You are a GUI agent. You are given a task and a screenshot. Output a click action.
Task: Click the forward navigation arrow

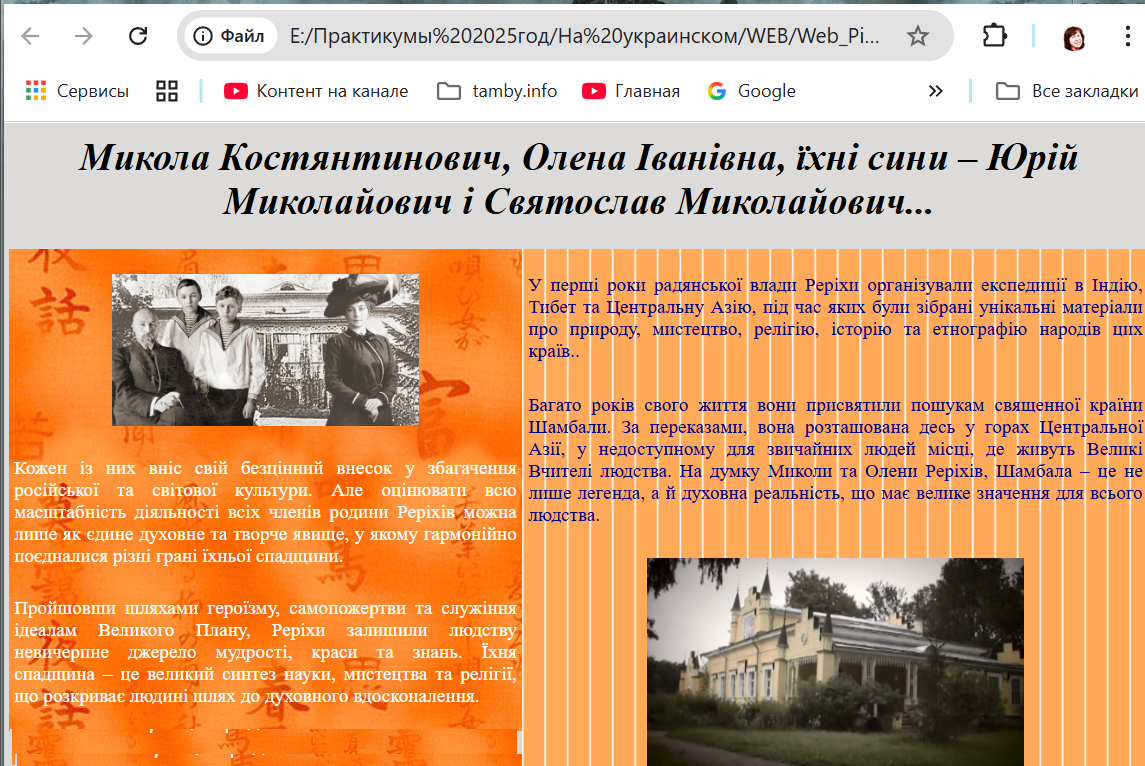click(x=84, y=37)
